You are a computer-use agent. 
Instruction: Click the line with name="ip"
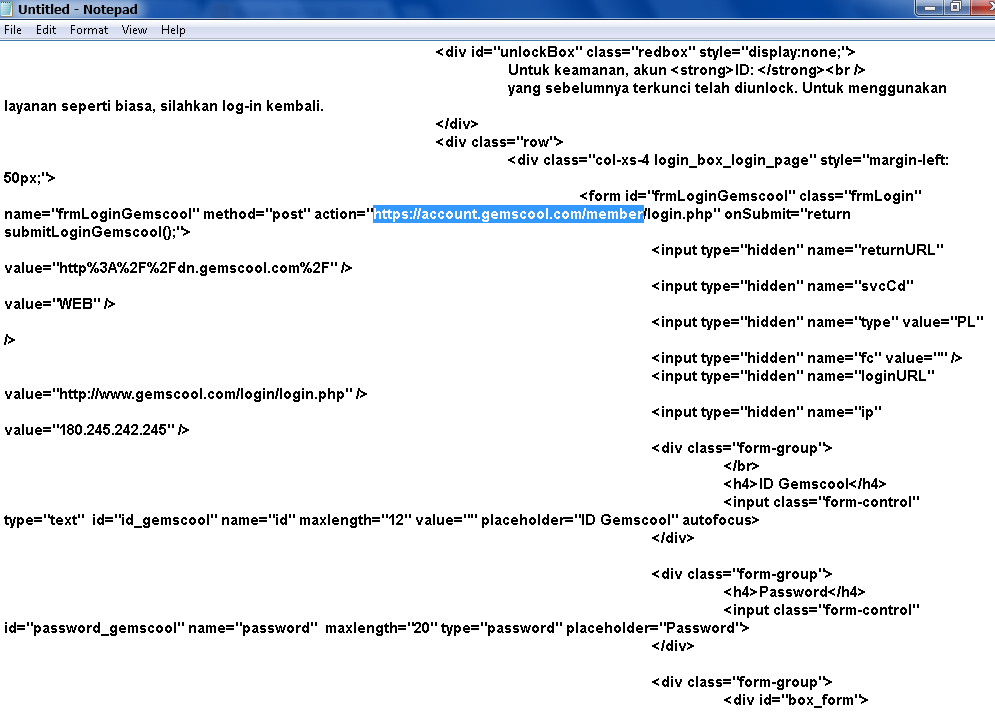coord(767,413)
